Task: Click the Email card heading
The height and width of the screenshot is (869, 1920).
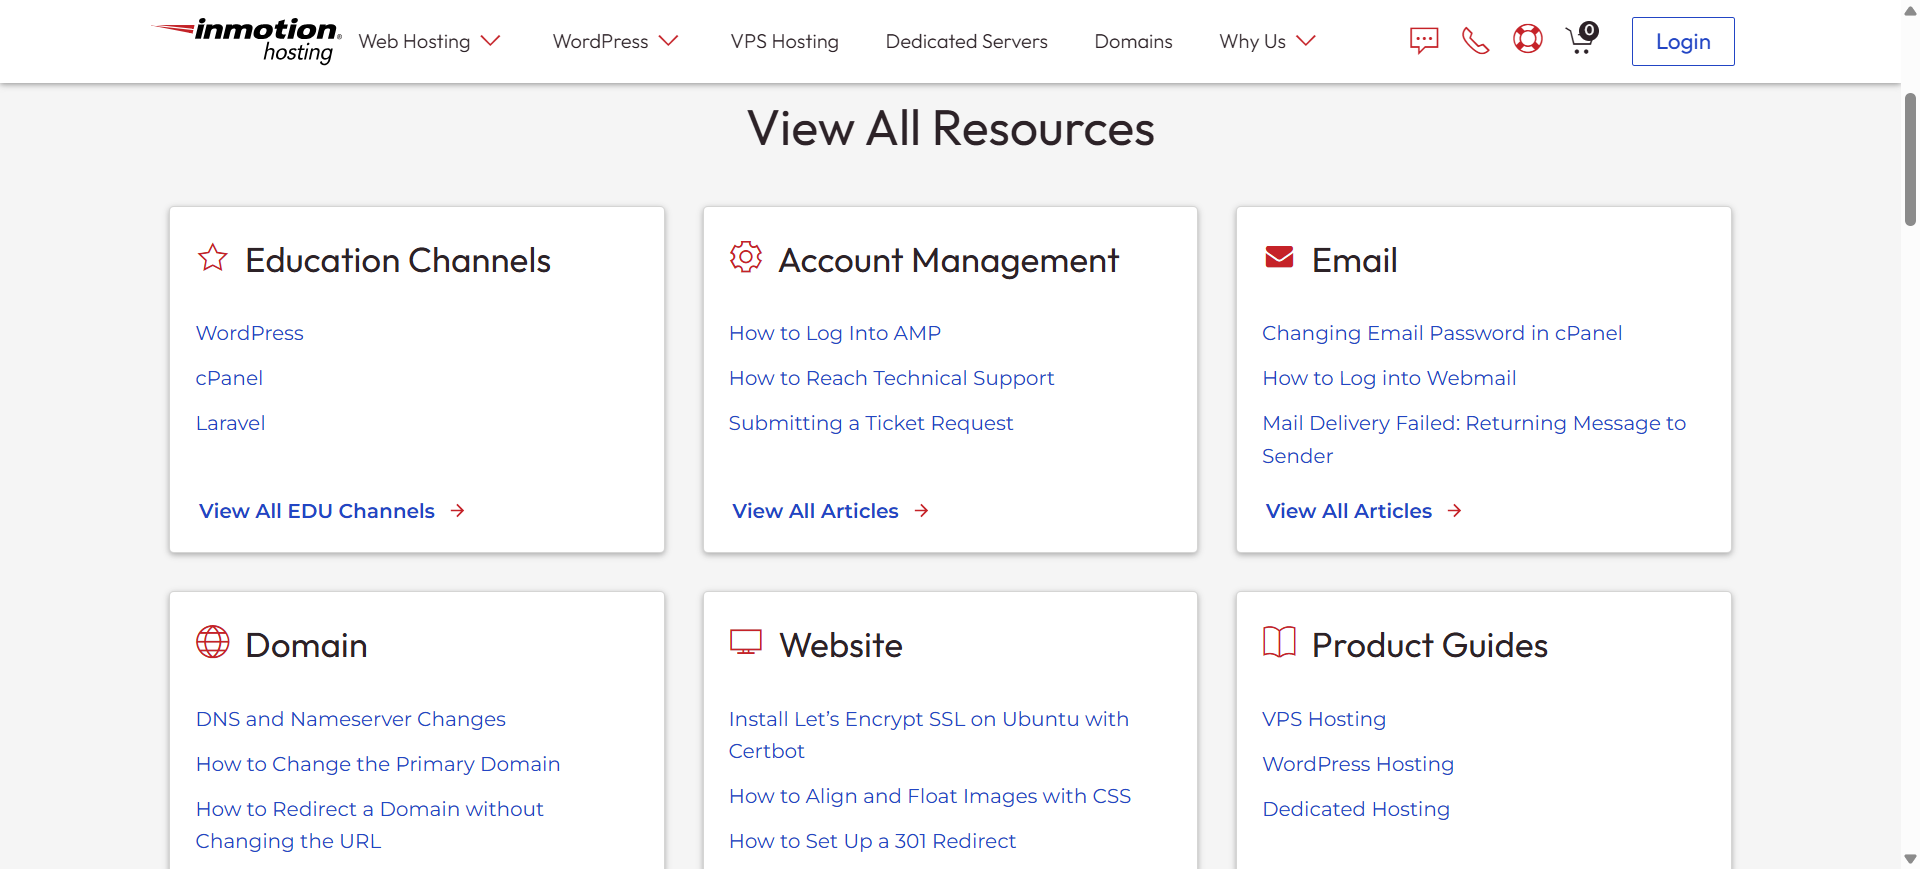Action: click(1354, 260)
